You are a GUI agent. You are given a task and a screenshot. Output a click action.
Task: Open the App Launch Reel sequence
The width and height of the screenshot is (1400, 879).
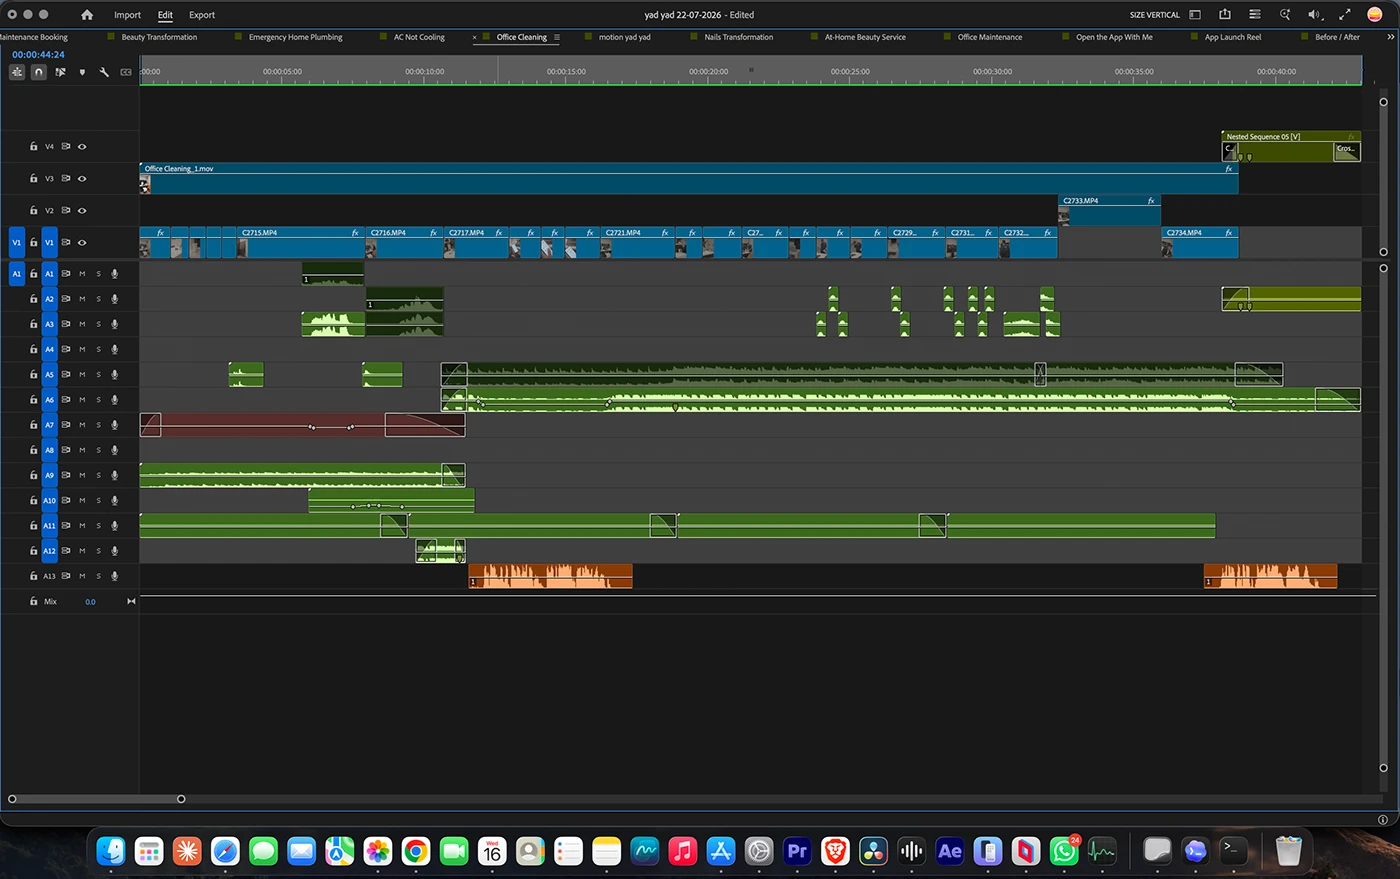coord(1233,37)
